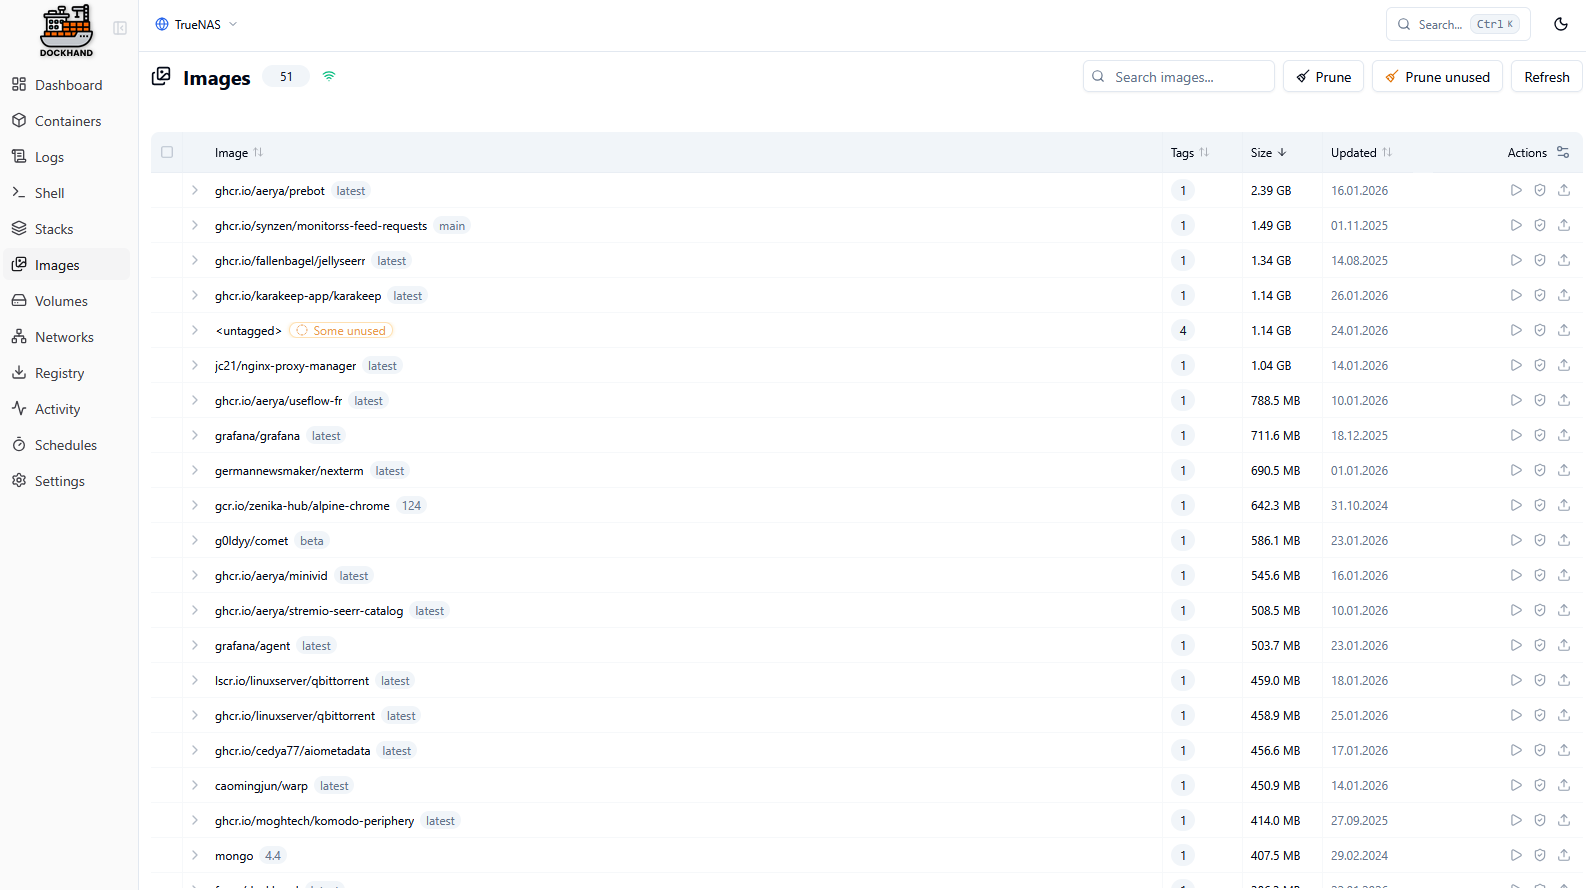Screen dimensions: 1586x890
Task: Scan the ghcr.io/aerya/prebot image for vulnerabilities
Action: pyautogui.click(x=1540, y=190)
